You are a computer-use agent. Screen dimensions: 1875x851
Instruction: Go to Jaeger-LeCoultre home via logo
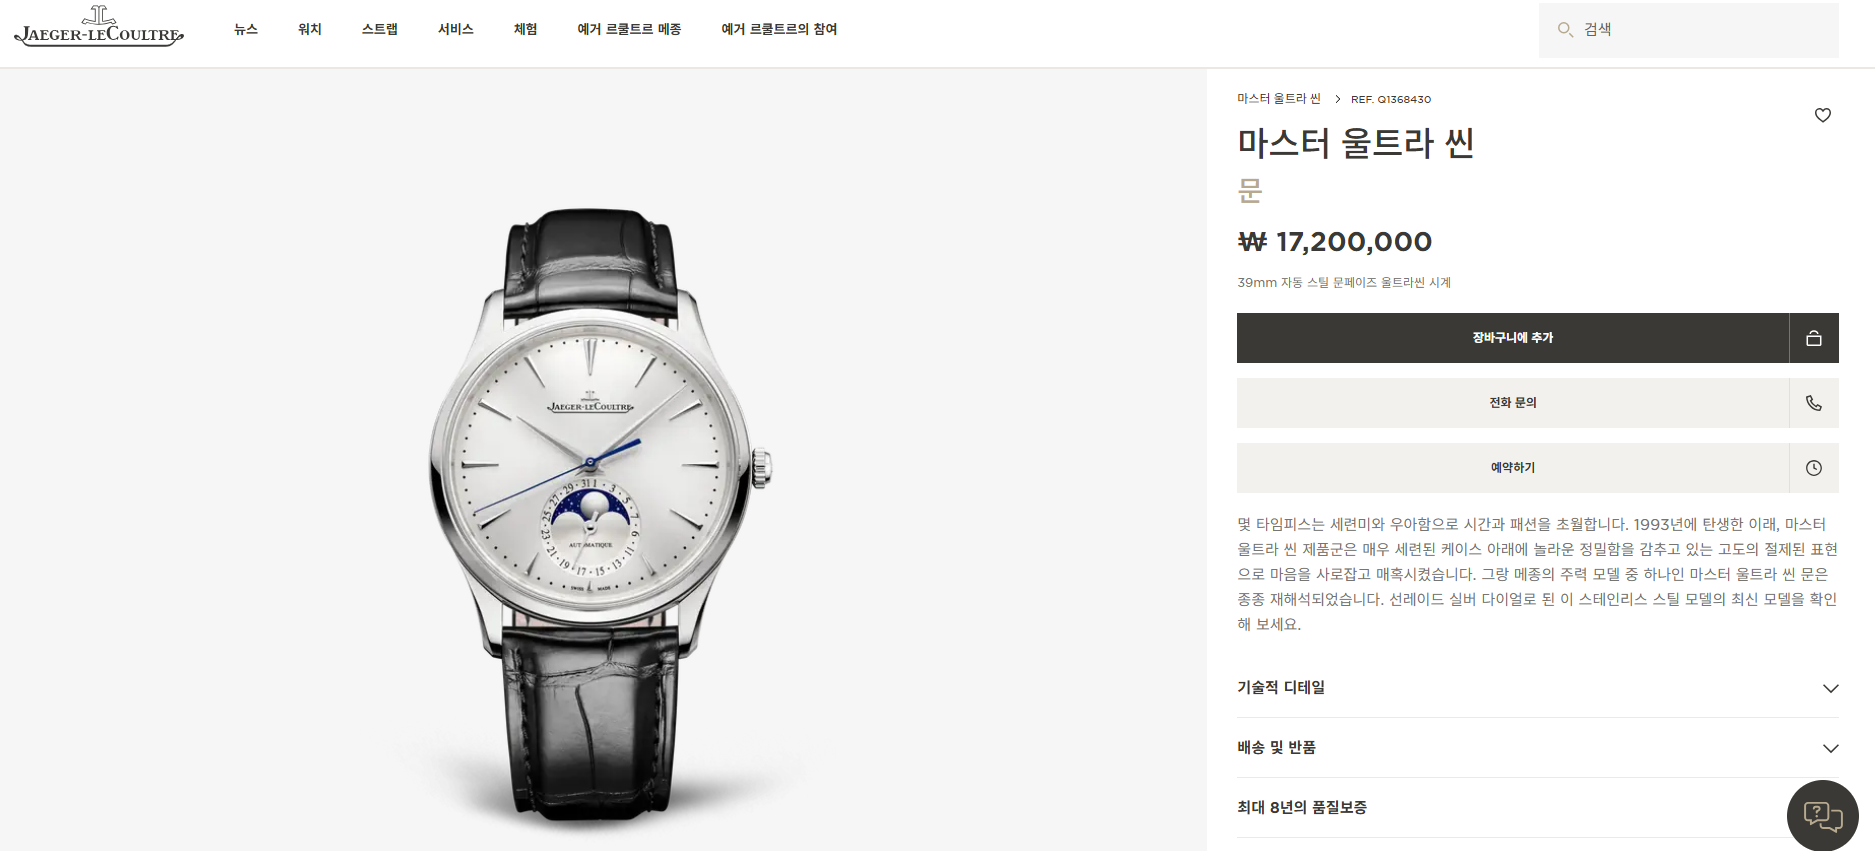(99, 27)
